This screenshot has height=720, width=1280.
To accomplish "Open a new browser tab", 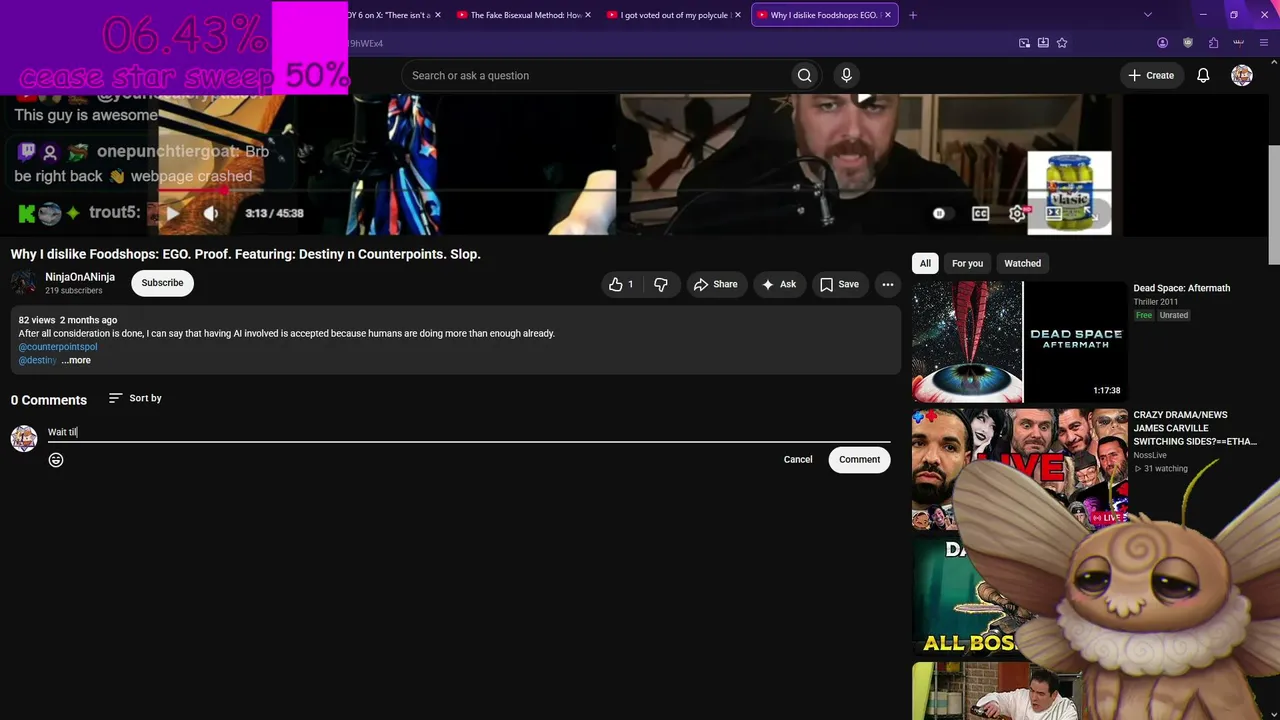I will [x=913, y=15].
